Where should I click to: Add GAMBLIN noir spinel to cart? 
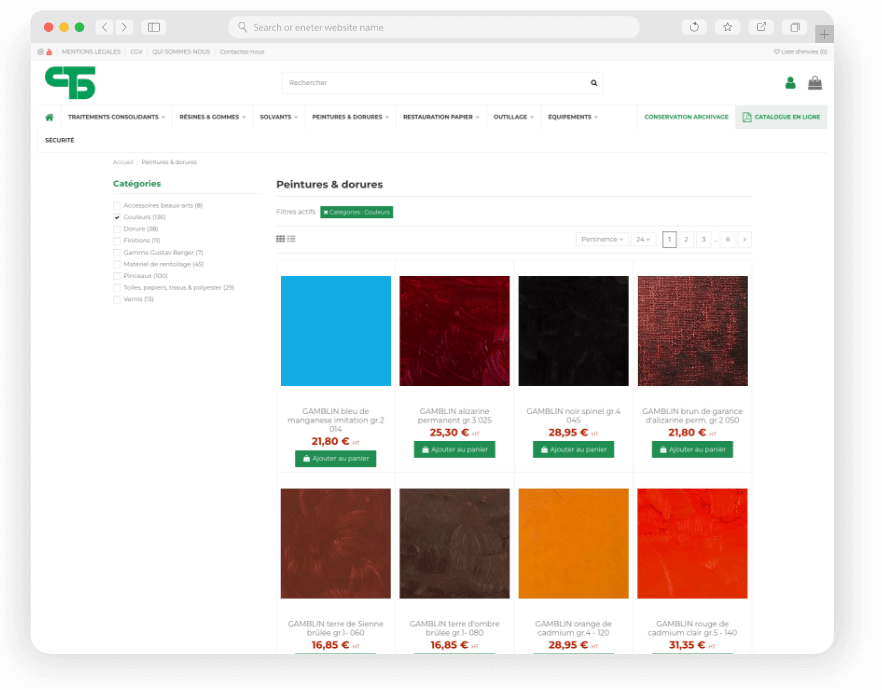(x=573, y=450)
